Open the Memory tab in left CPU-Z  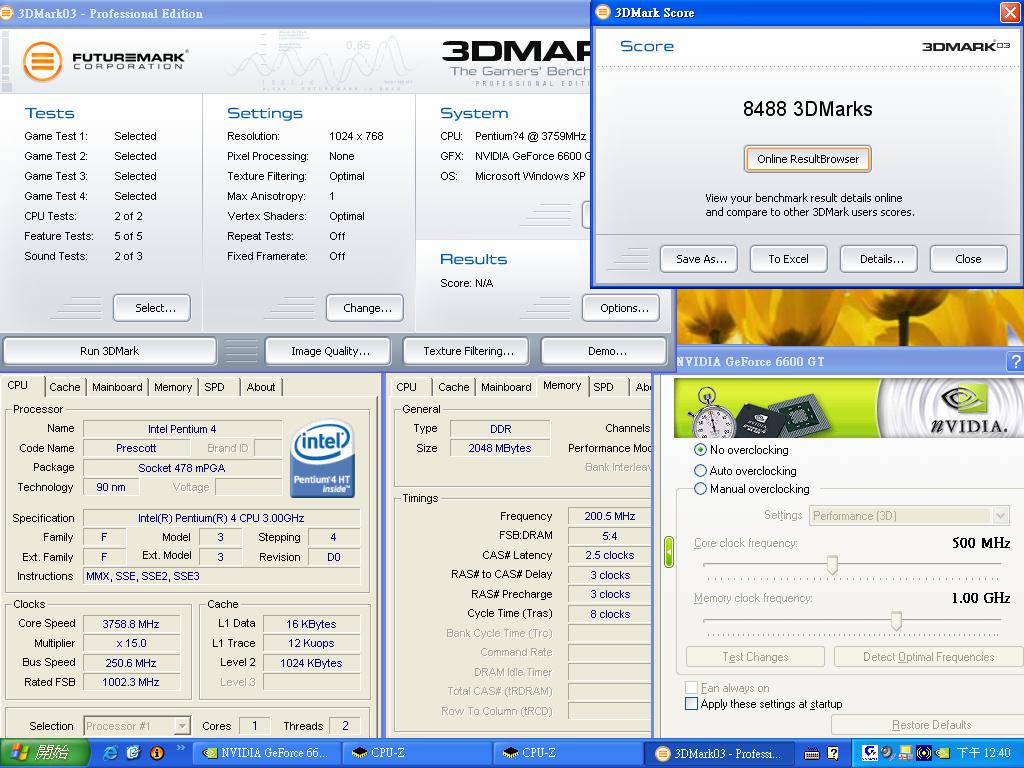173,387
